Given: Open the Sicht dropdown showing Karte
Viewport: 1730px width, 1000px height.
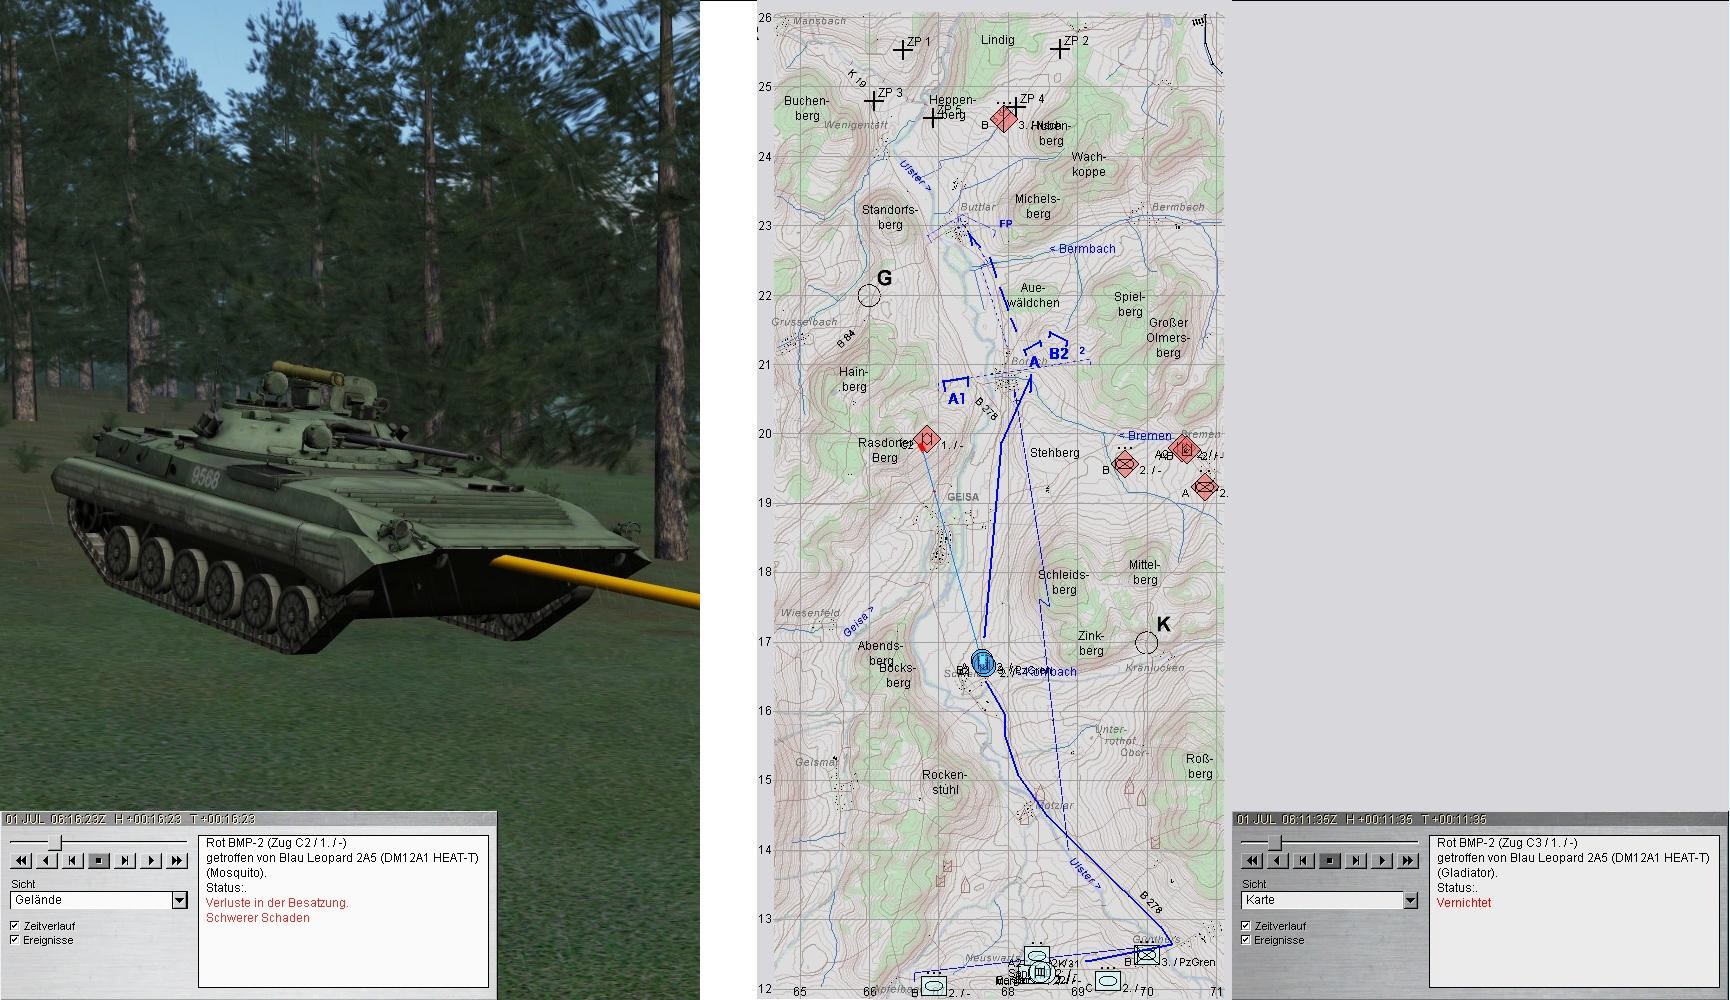Looking at the screenshot, I should [x=1410, y=900].
